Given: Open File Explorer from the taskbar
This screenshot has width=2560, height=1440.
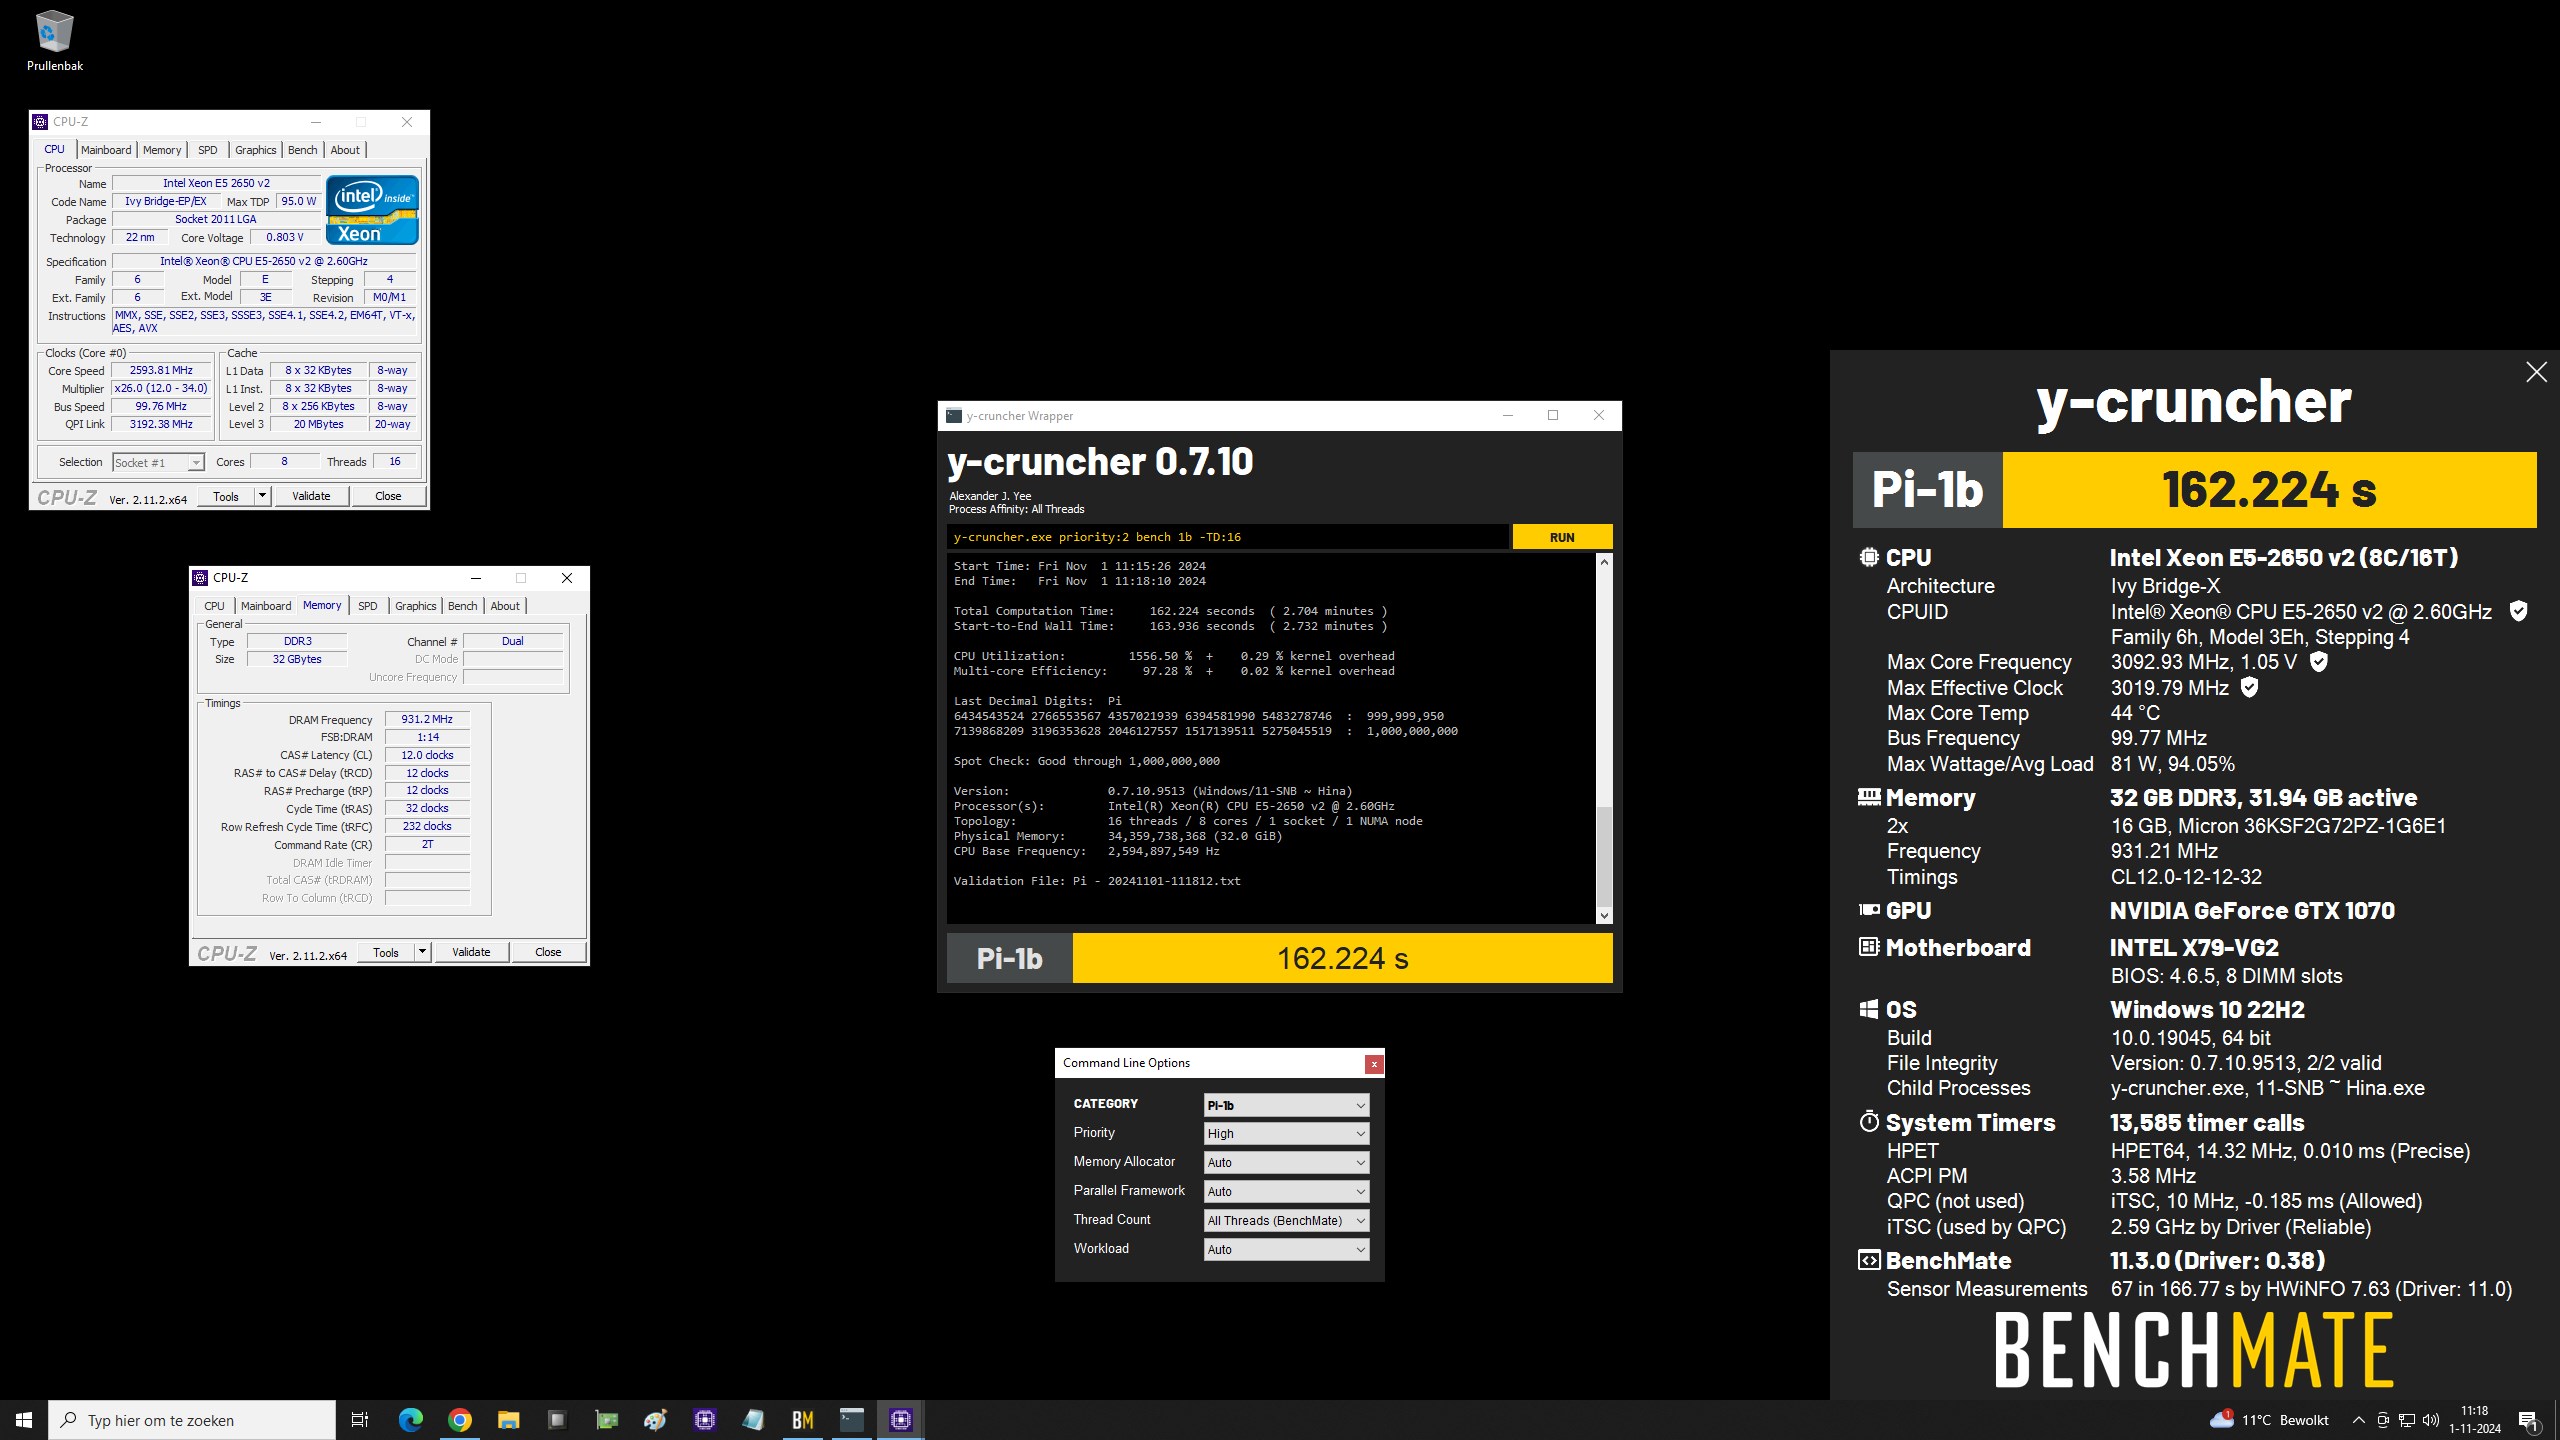Looking at the screenshot, I should 508,1420.
